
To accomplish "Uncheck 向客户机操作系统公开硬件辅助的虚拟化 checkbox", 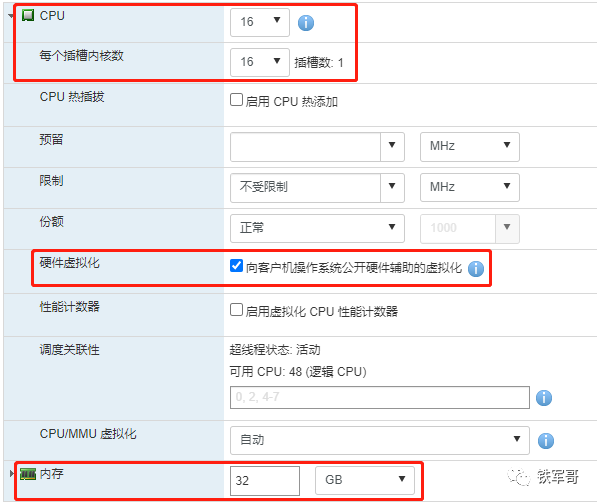I will (x=236, y=265).
